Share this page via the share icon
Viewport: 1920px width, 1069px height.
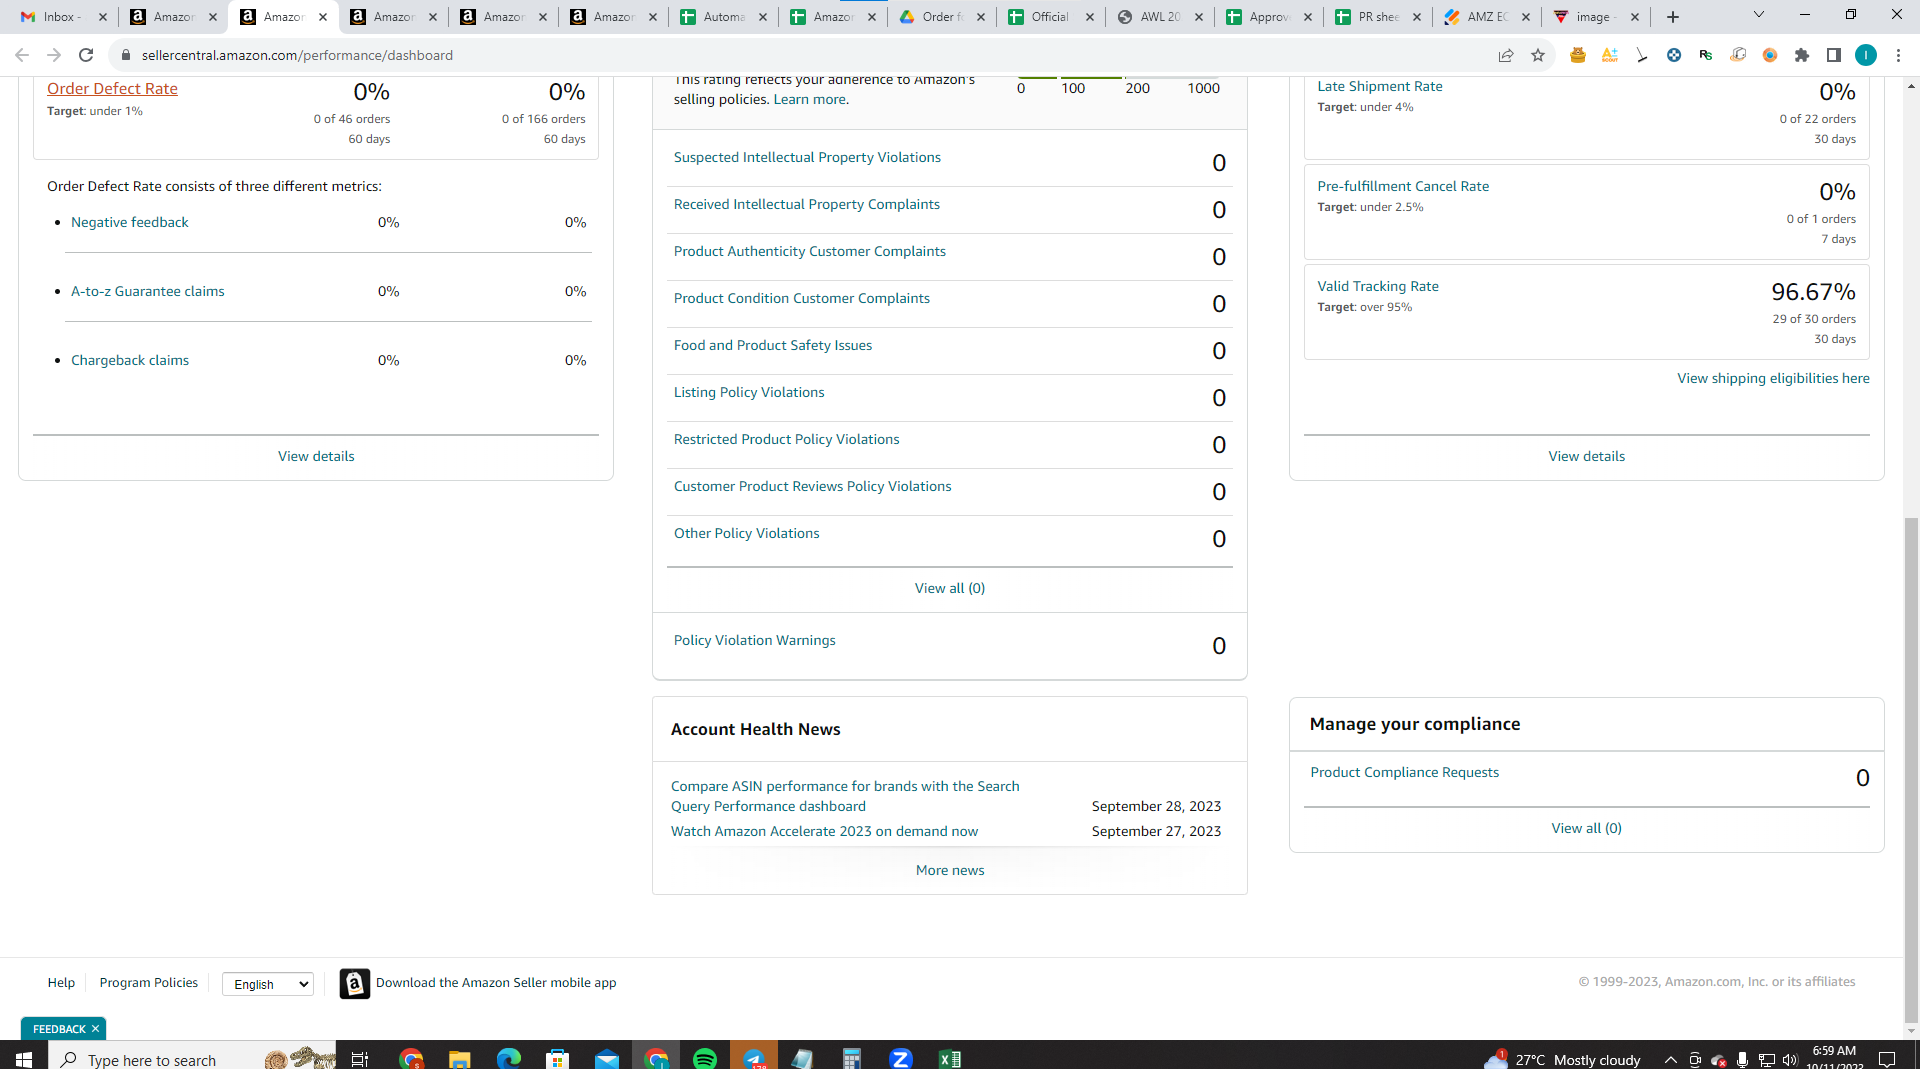coord(1506,55)
